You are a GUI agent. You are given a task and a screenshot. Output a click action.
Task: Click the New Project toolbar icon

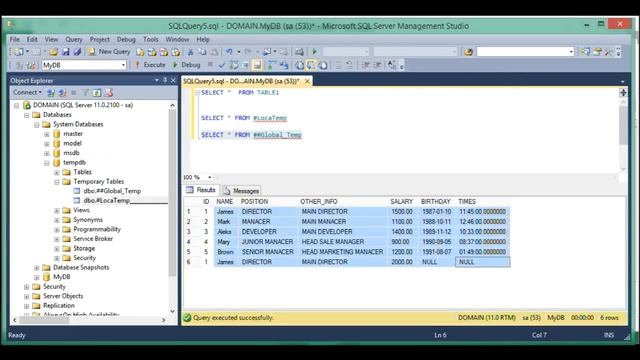pyautogui.click(x=19, y=52)
